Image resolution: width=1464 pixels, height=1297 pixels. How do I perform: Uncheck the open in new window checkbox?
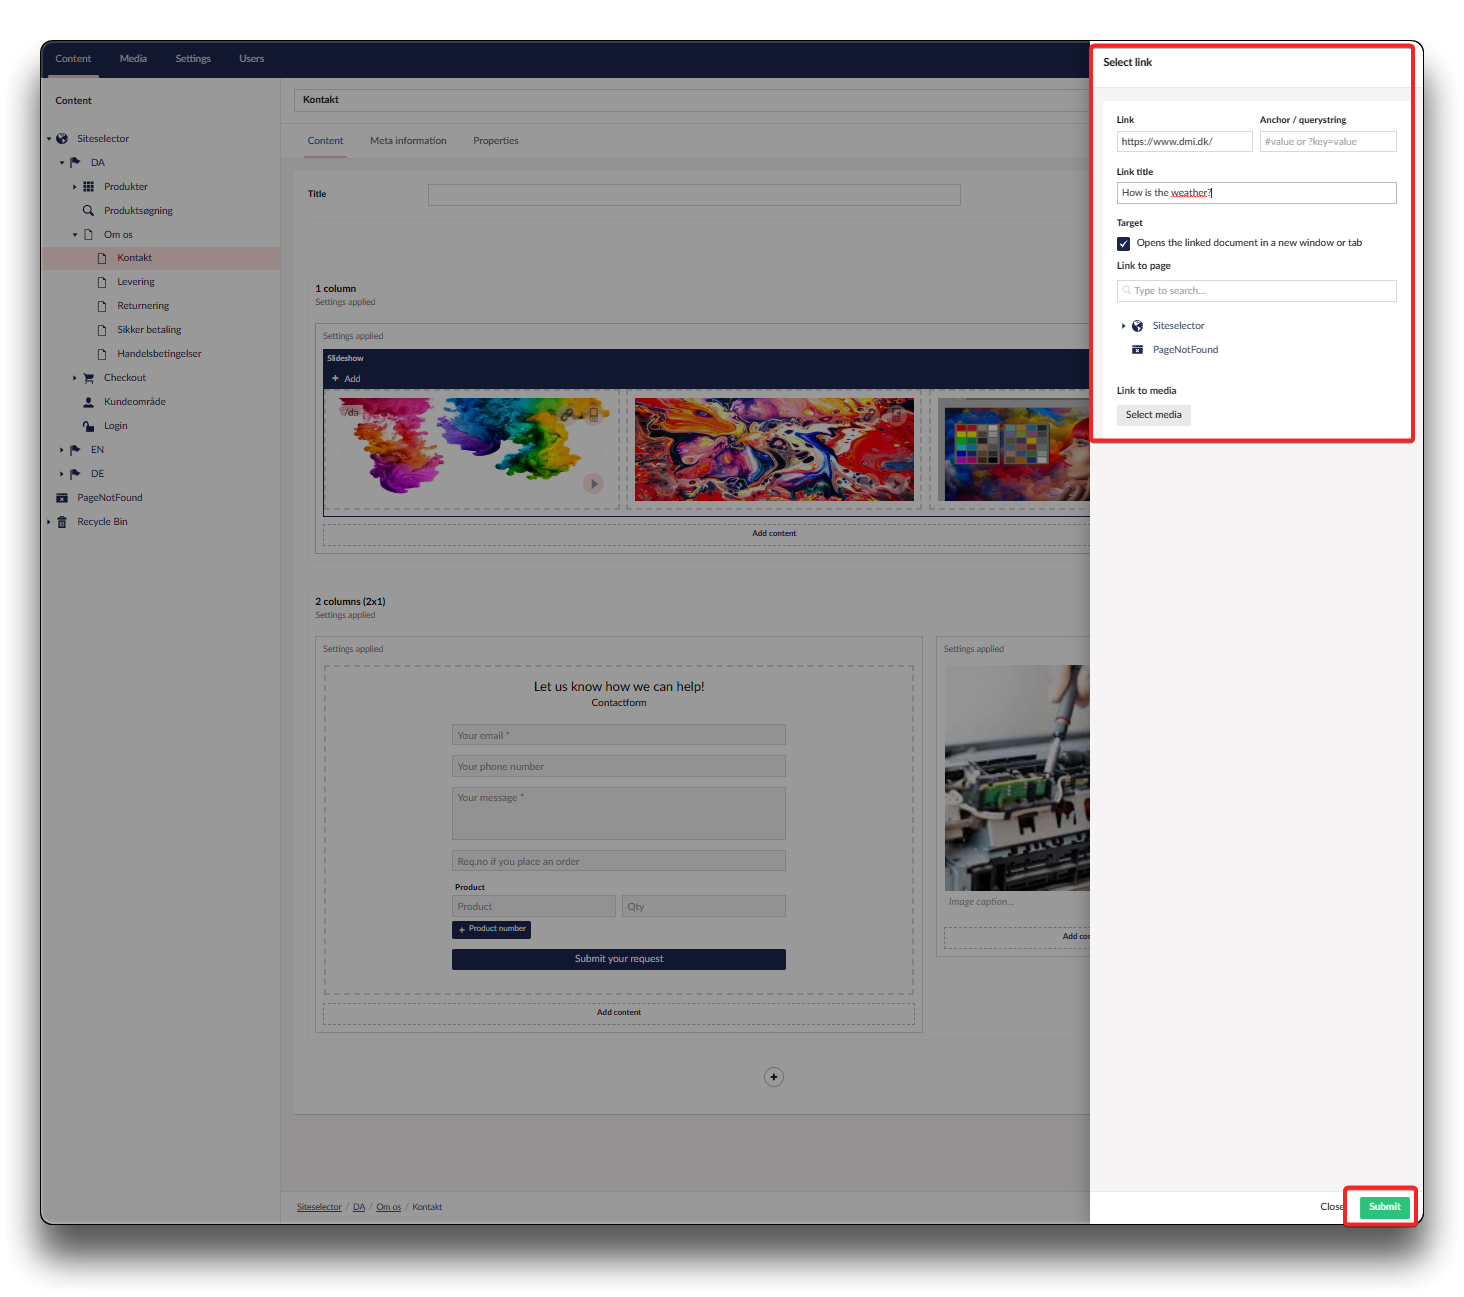(1124, 244)
